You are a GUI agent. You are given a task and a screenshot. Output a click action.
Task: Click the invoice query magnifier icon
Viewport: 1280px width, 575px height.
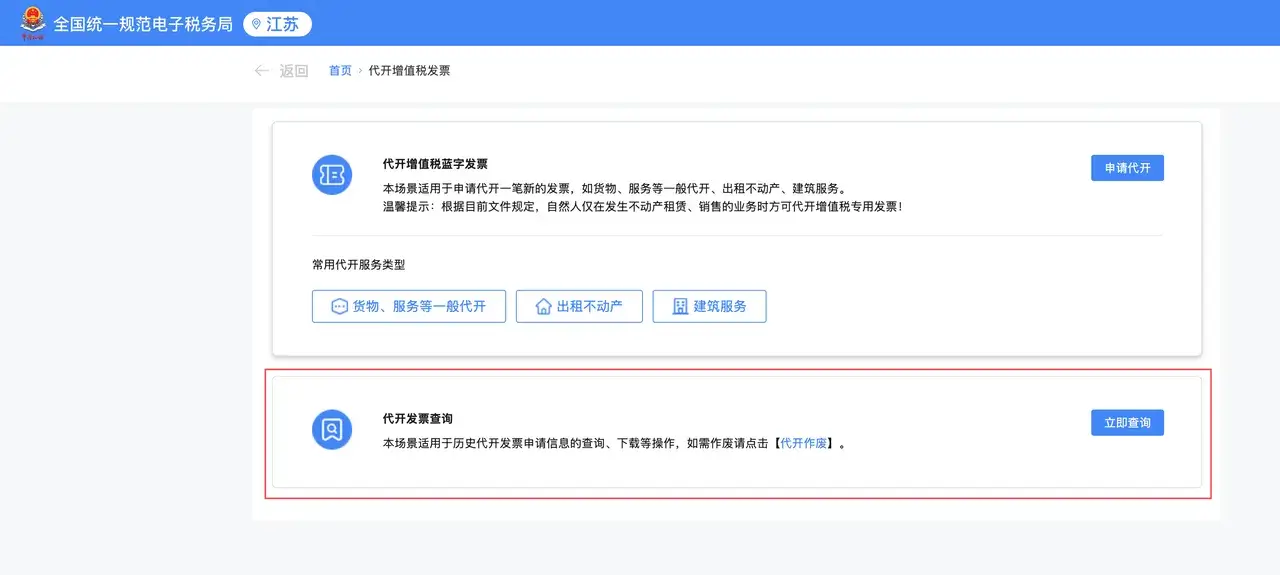pyautogui.click(x=332, y=429)
